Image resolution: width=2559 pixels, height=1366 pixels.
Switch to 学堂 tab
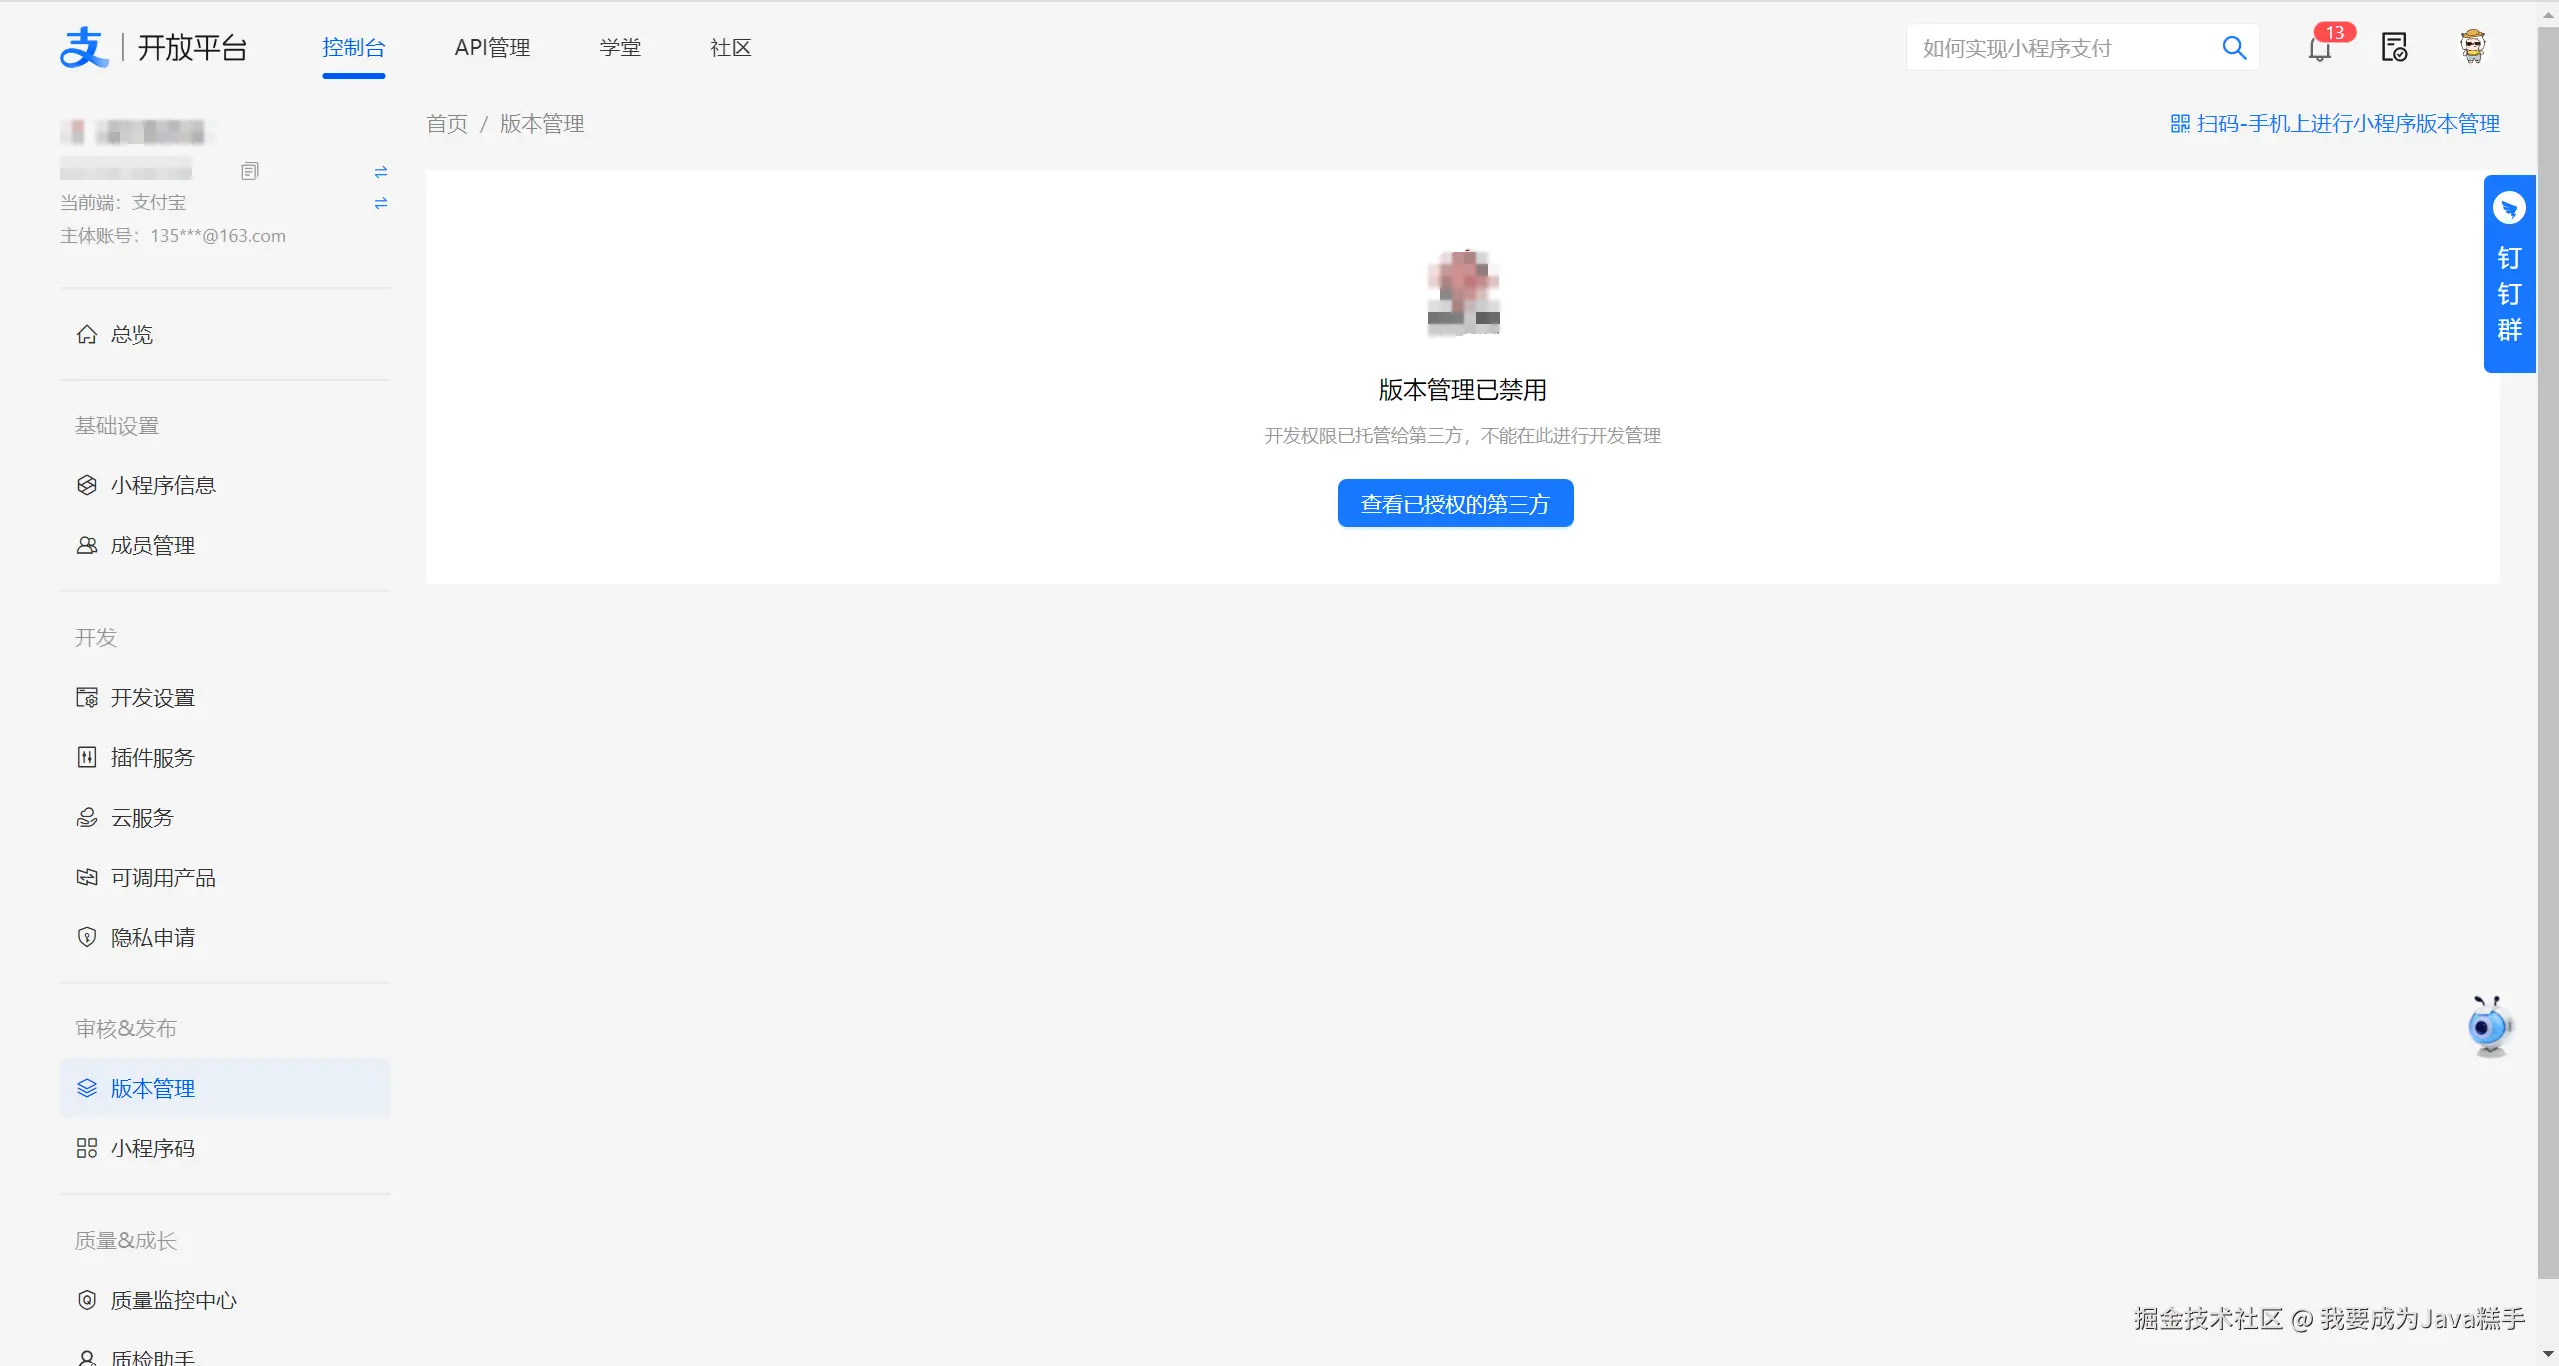pyautogui.click(x=620, y=48)
